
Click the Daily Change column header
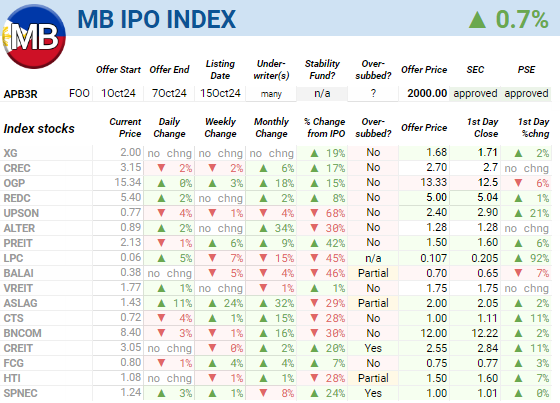click(169, 128)
